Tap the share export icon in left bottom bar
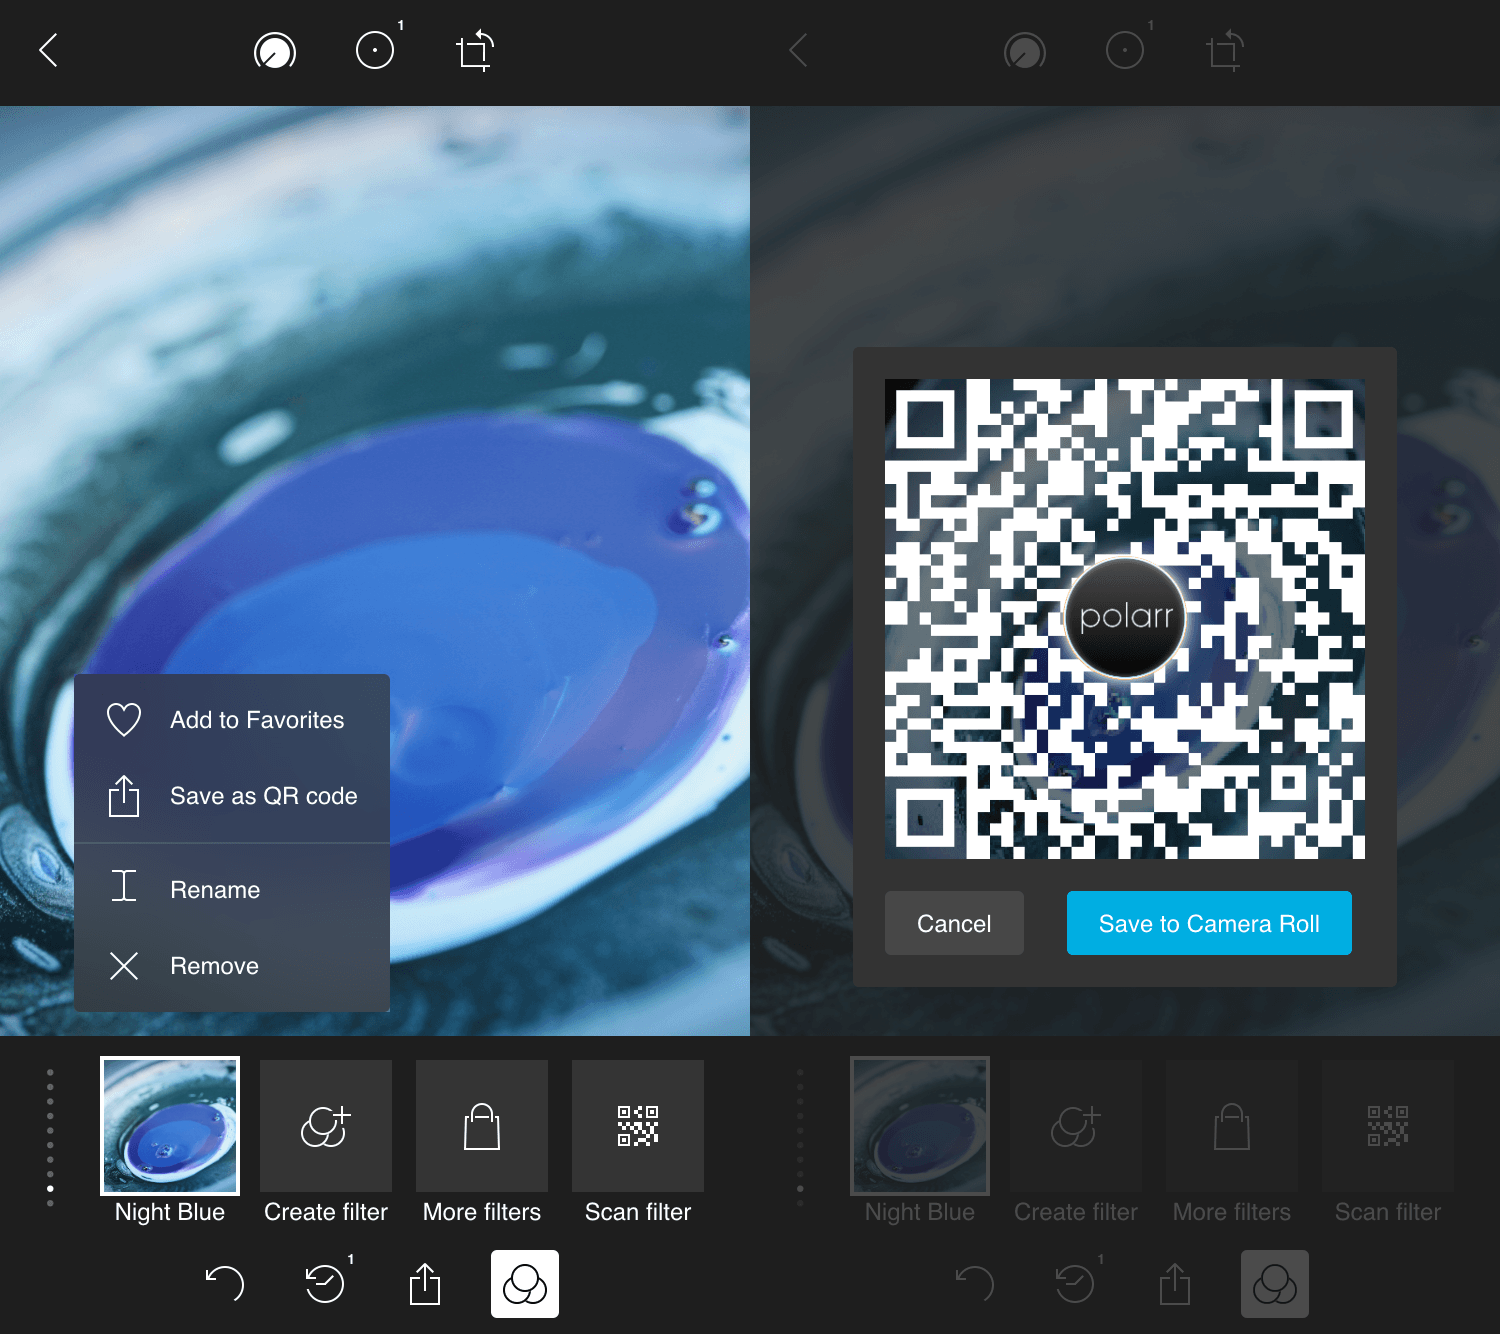 [425, 1284]
